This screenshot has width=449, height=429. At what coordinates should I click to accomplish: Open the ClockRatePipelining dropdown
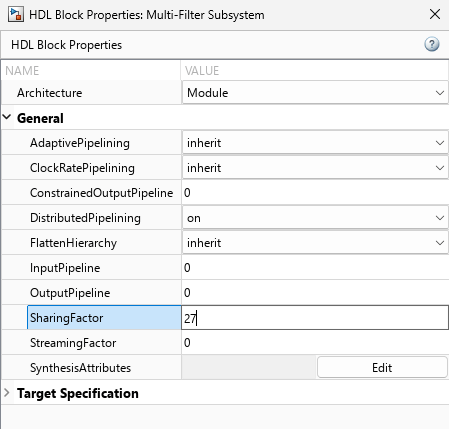coord(315,168)
